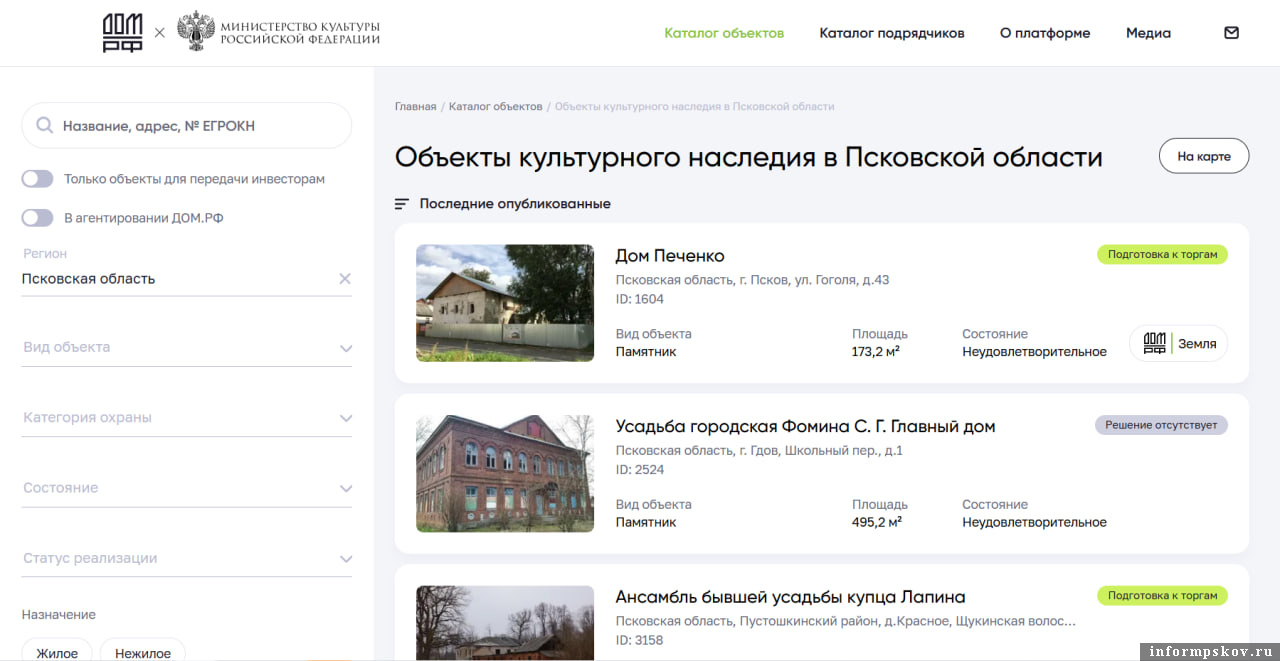Click the area value 173,2 м²
This screenshot has height=661, width=1280.
click(876, 352)
